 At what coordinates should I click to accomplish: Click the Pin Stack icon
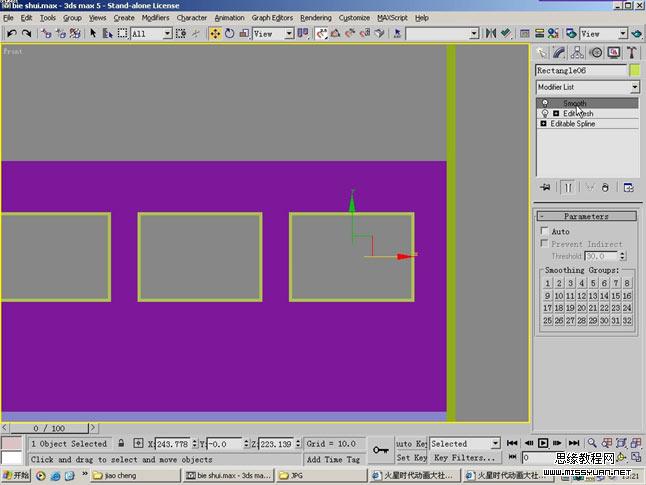pyautogui.click(x=545, y=187)
